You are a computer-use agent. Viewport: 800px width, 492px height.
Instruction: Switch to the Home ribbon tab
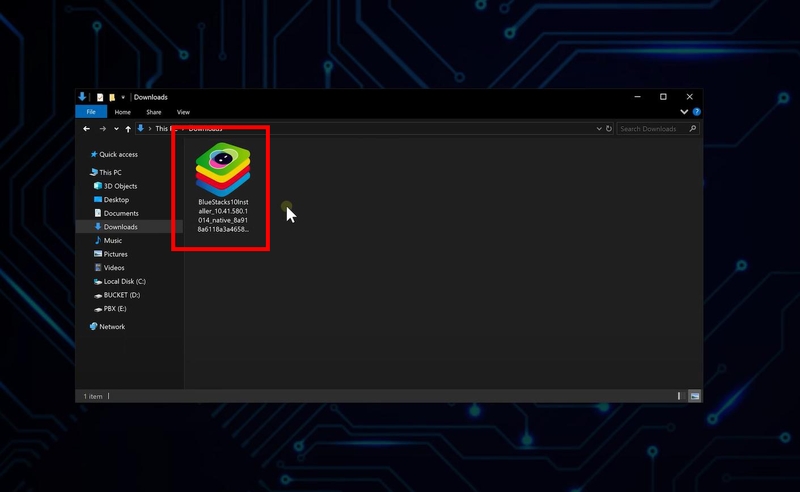coord(122,112)
